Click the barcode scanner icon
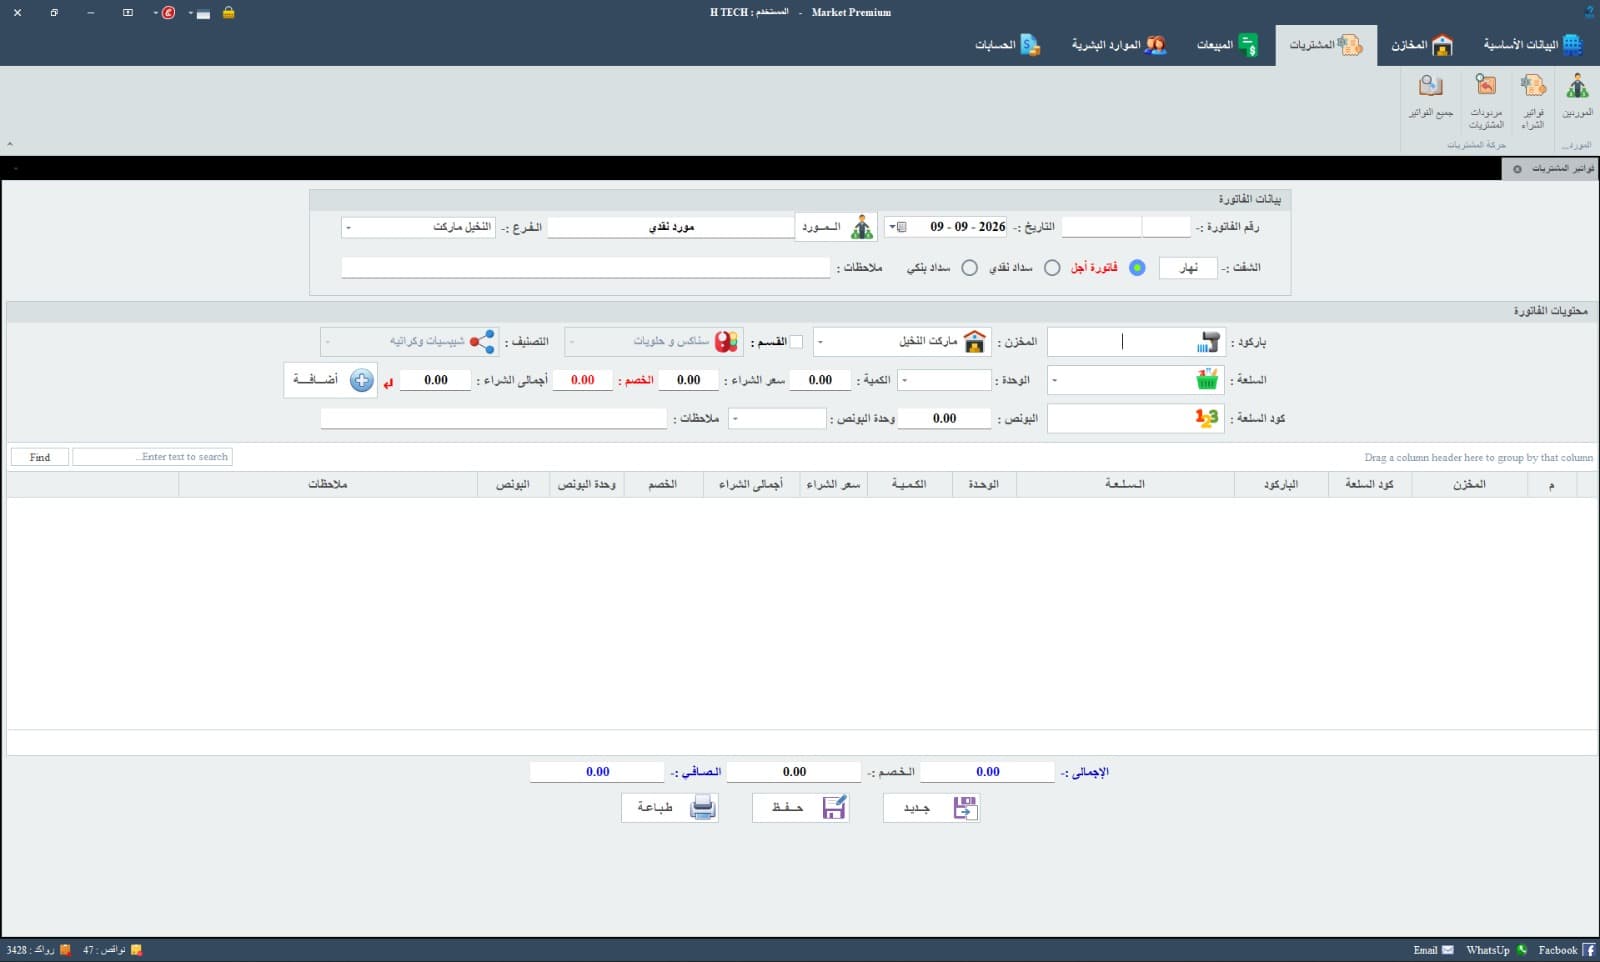1600x962 pixels. [x=1208, y=342]
